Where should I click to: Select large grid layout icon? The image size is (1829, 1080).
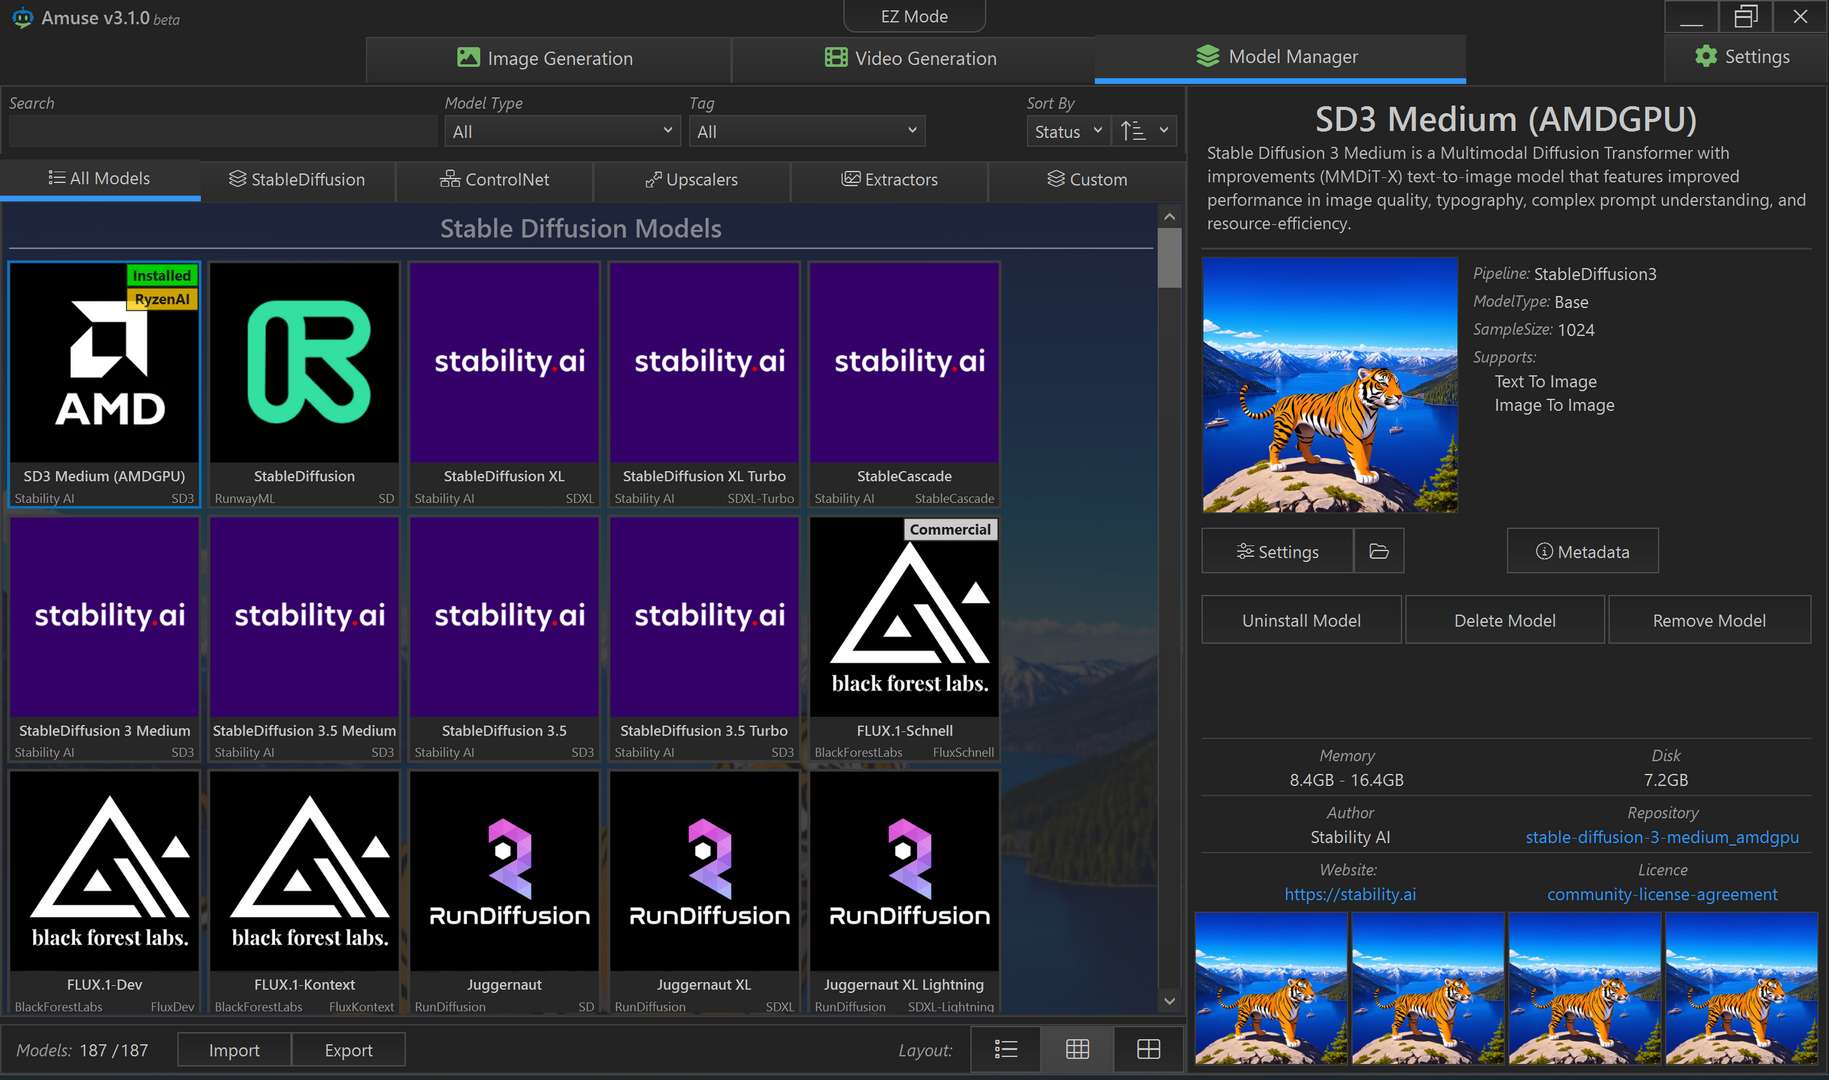[1148, 1049]
